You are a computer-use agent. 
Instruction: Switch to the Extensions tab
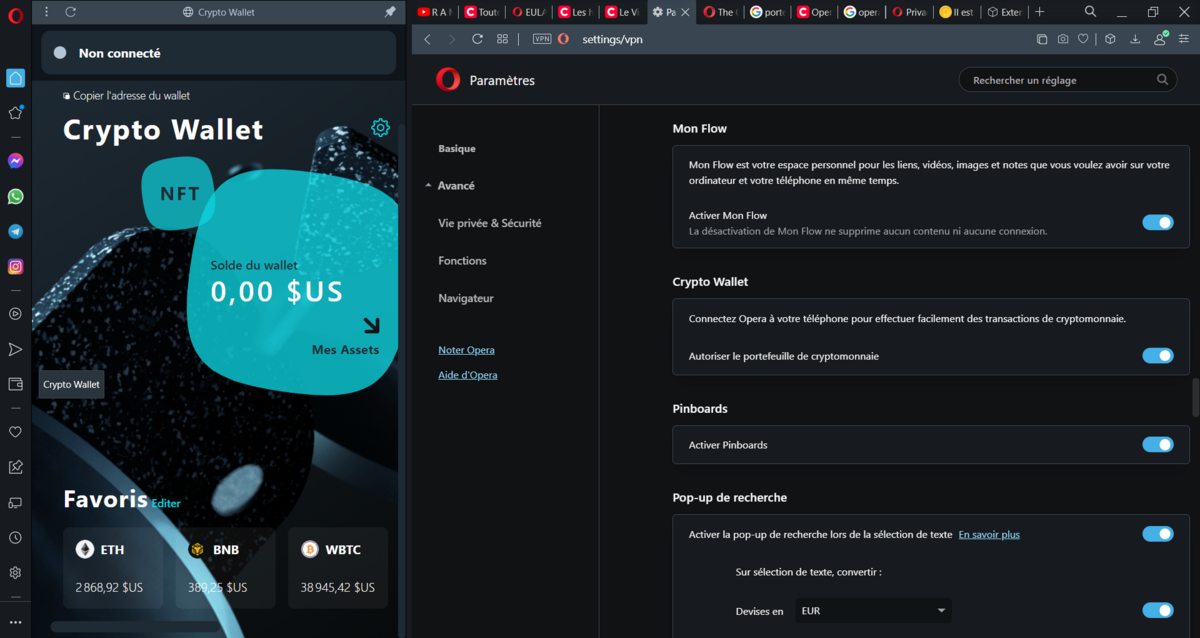point(1003,12)
